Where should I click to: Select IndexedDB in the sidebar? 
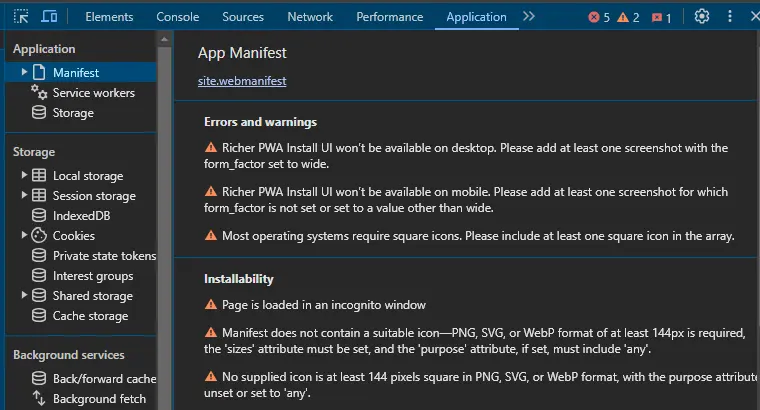[x=80, y=216]
